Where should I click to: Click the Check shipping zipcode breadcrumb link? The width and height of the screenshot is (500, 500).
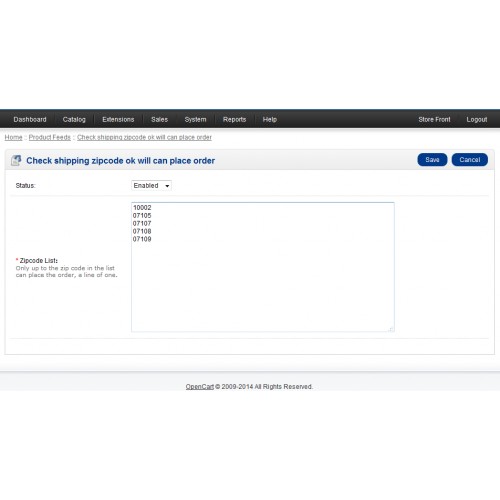point(144,137)
